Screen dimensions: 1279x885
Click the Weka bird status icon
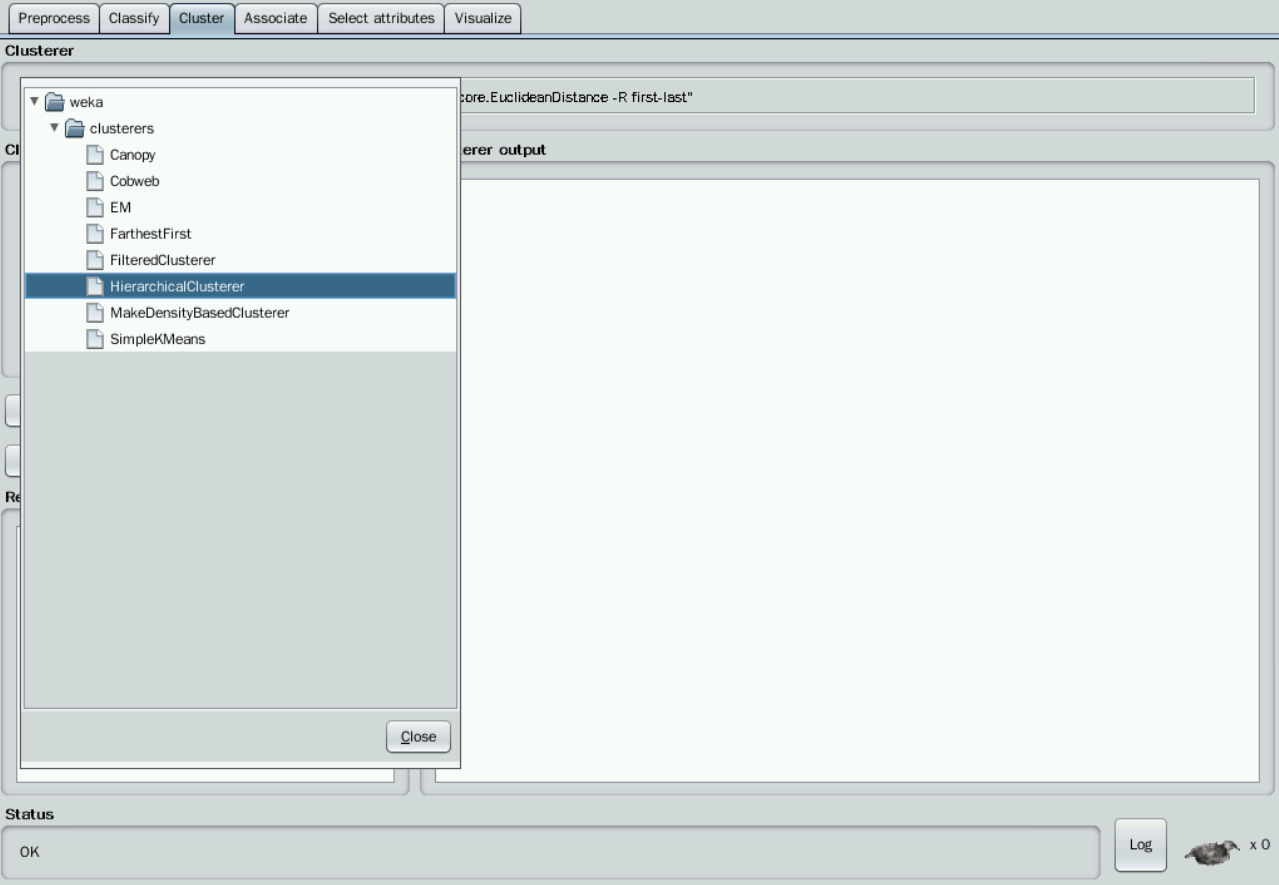point(1211,852)
